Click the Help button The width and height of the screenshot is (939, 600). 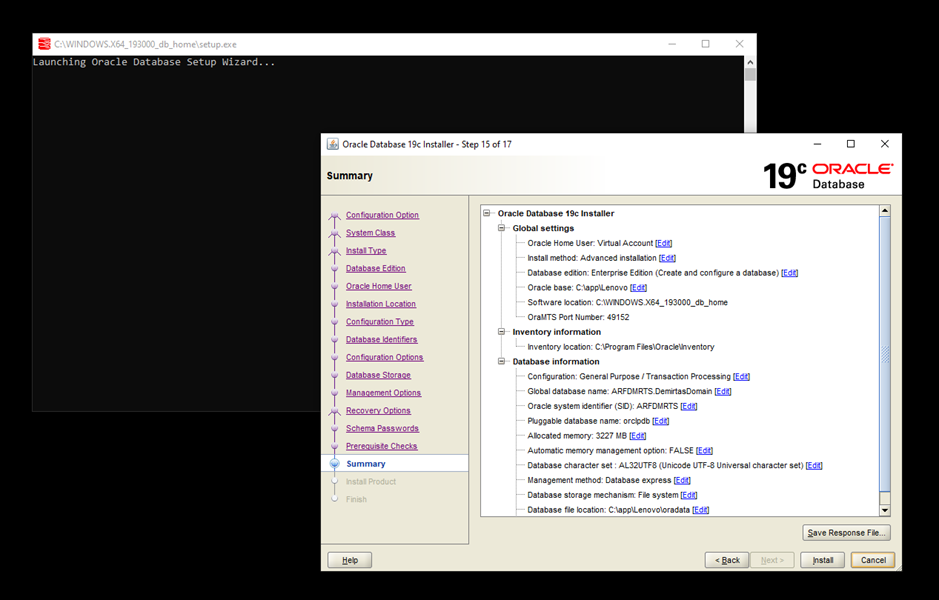click(350, 560)
